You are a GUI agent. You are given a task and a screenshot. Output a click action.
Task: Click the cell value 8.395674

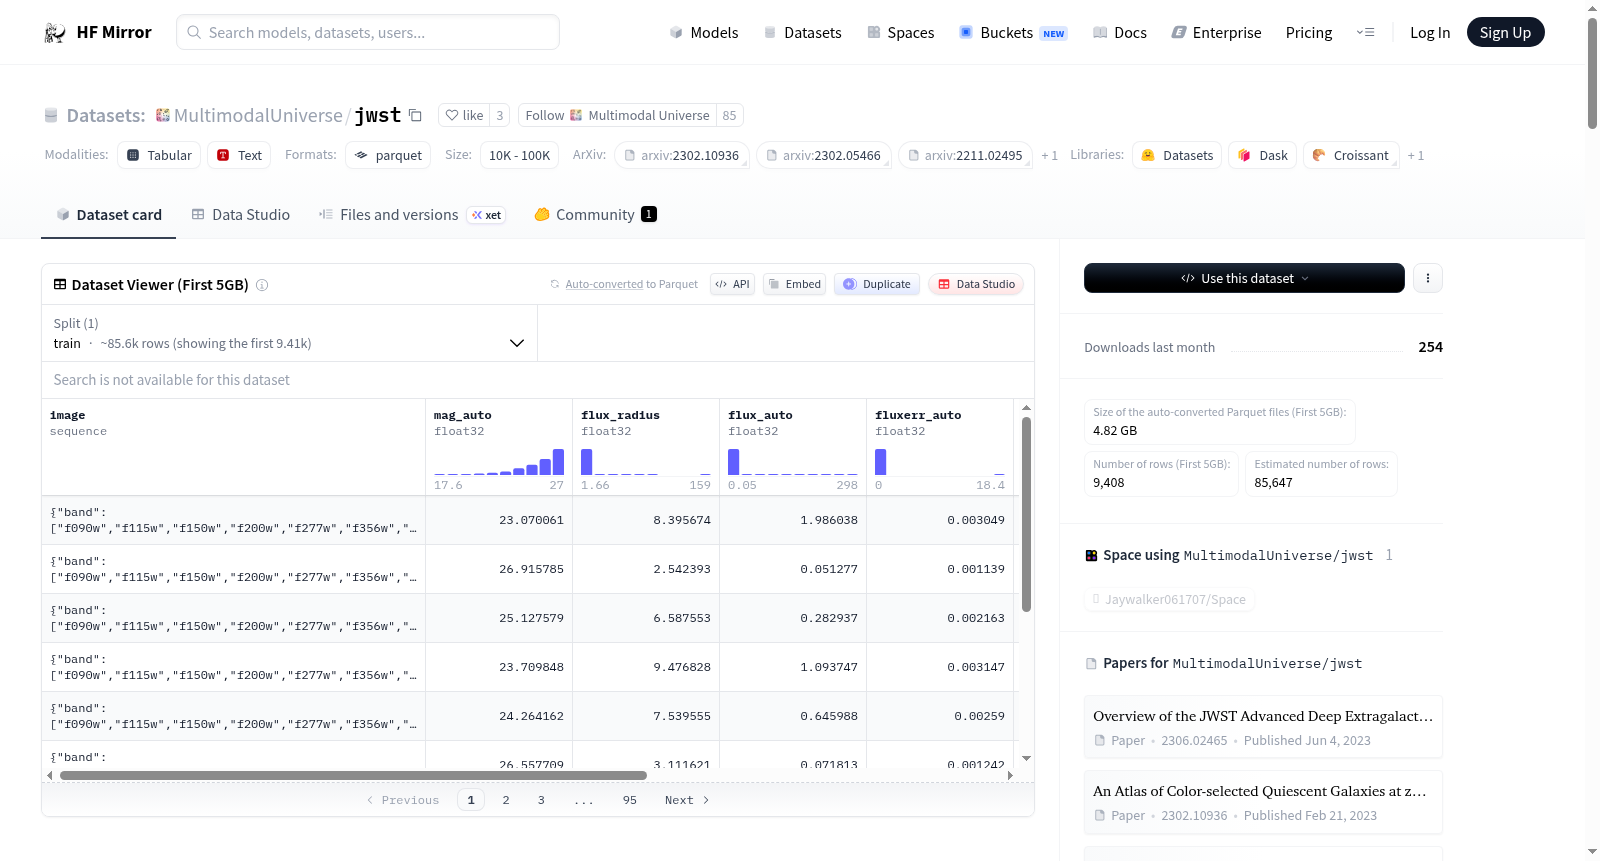(682, 520)
